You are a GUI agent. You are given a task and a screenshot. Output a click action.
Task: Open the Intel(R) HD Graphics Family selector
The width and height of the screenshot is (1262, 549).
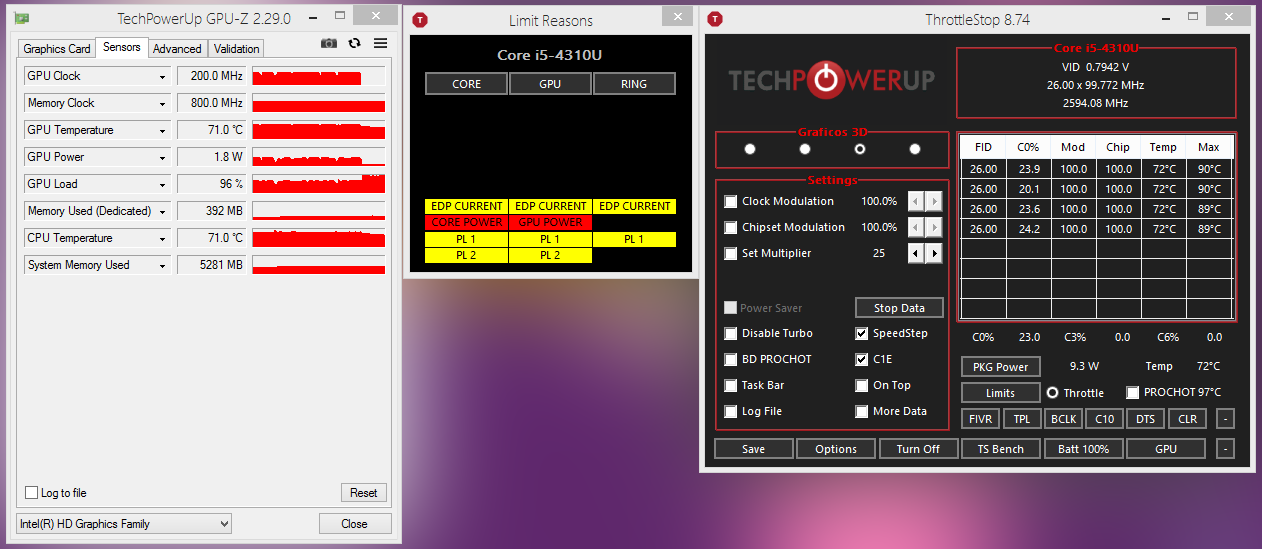(125, 523)
